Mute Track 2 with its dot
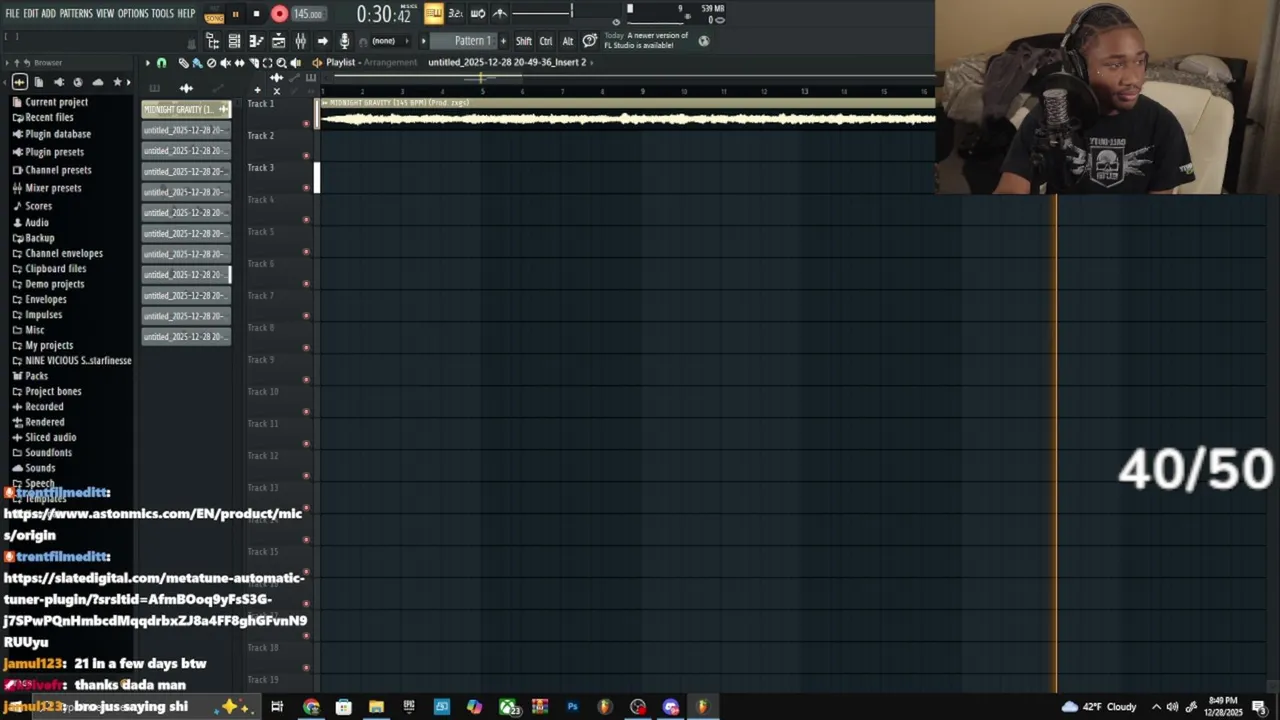The image size is (1280, 720). click(x=306, y=156)
